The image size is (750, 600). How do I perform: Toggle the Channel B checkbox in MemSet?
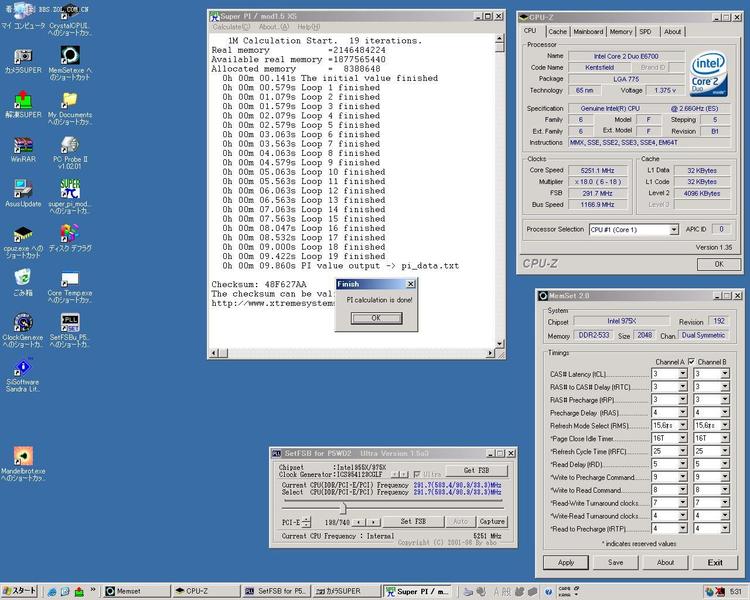coord(691,362)
